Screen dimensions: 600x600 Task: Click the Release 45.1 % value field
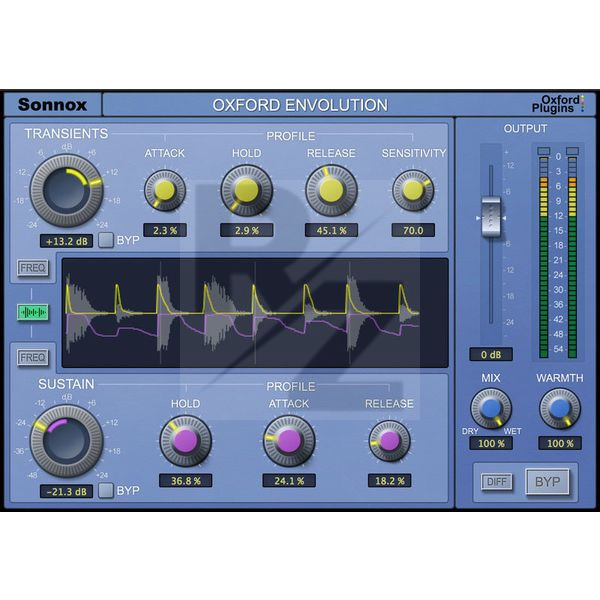point(331,230)
